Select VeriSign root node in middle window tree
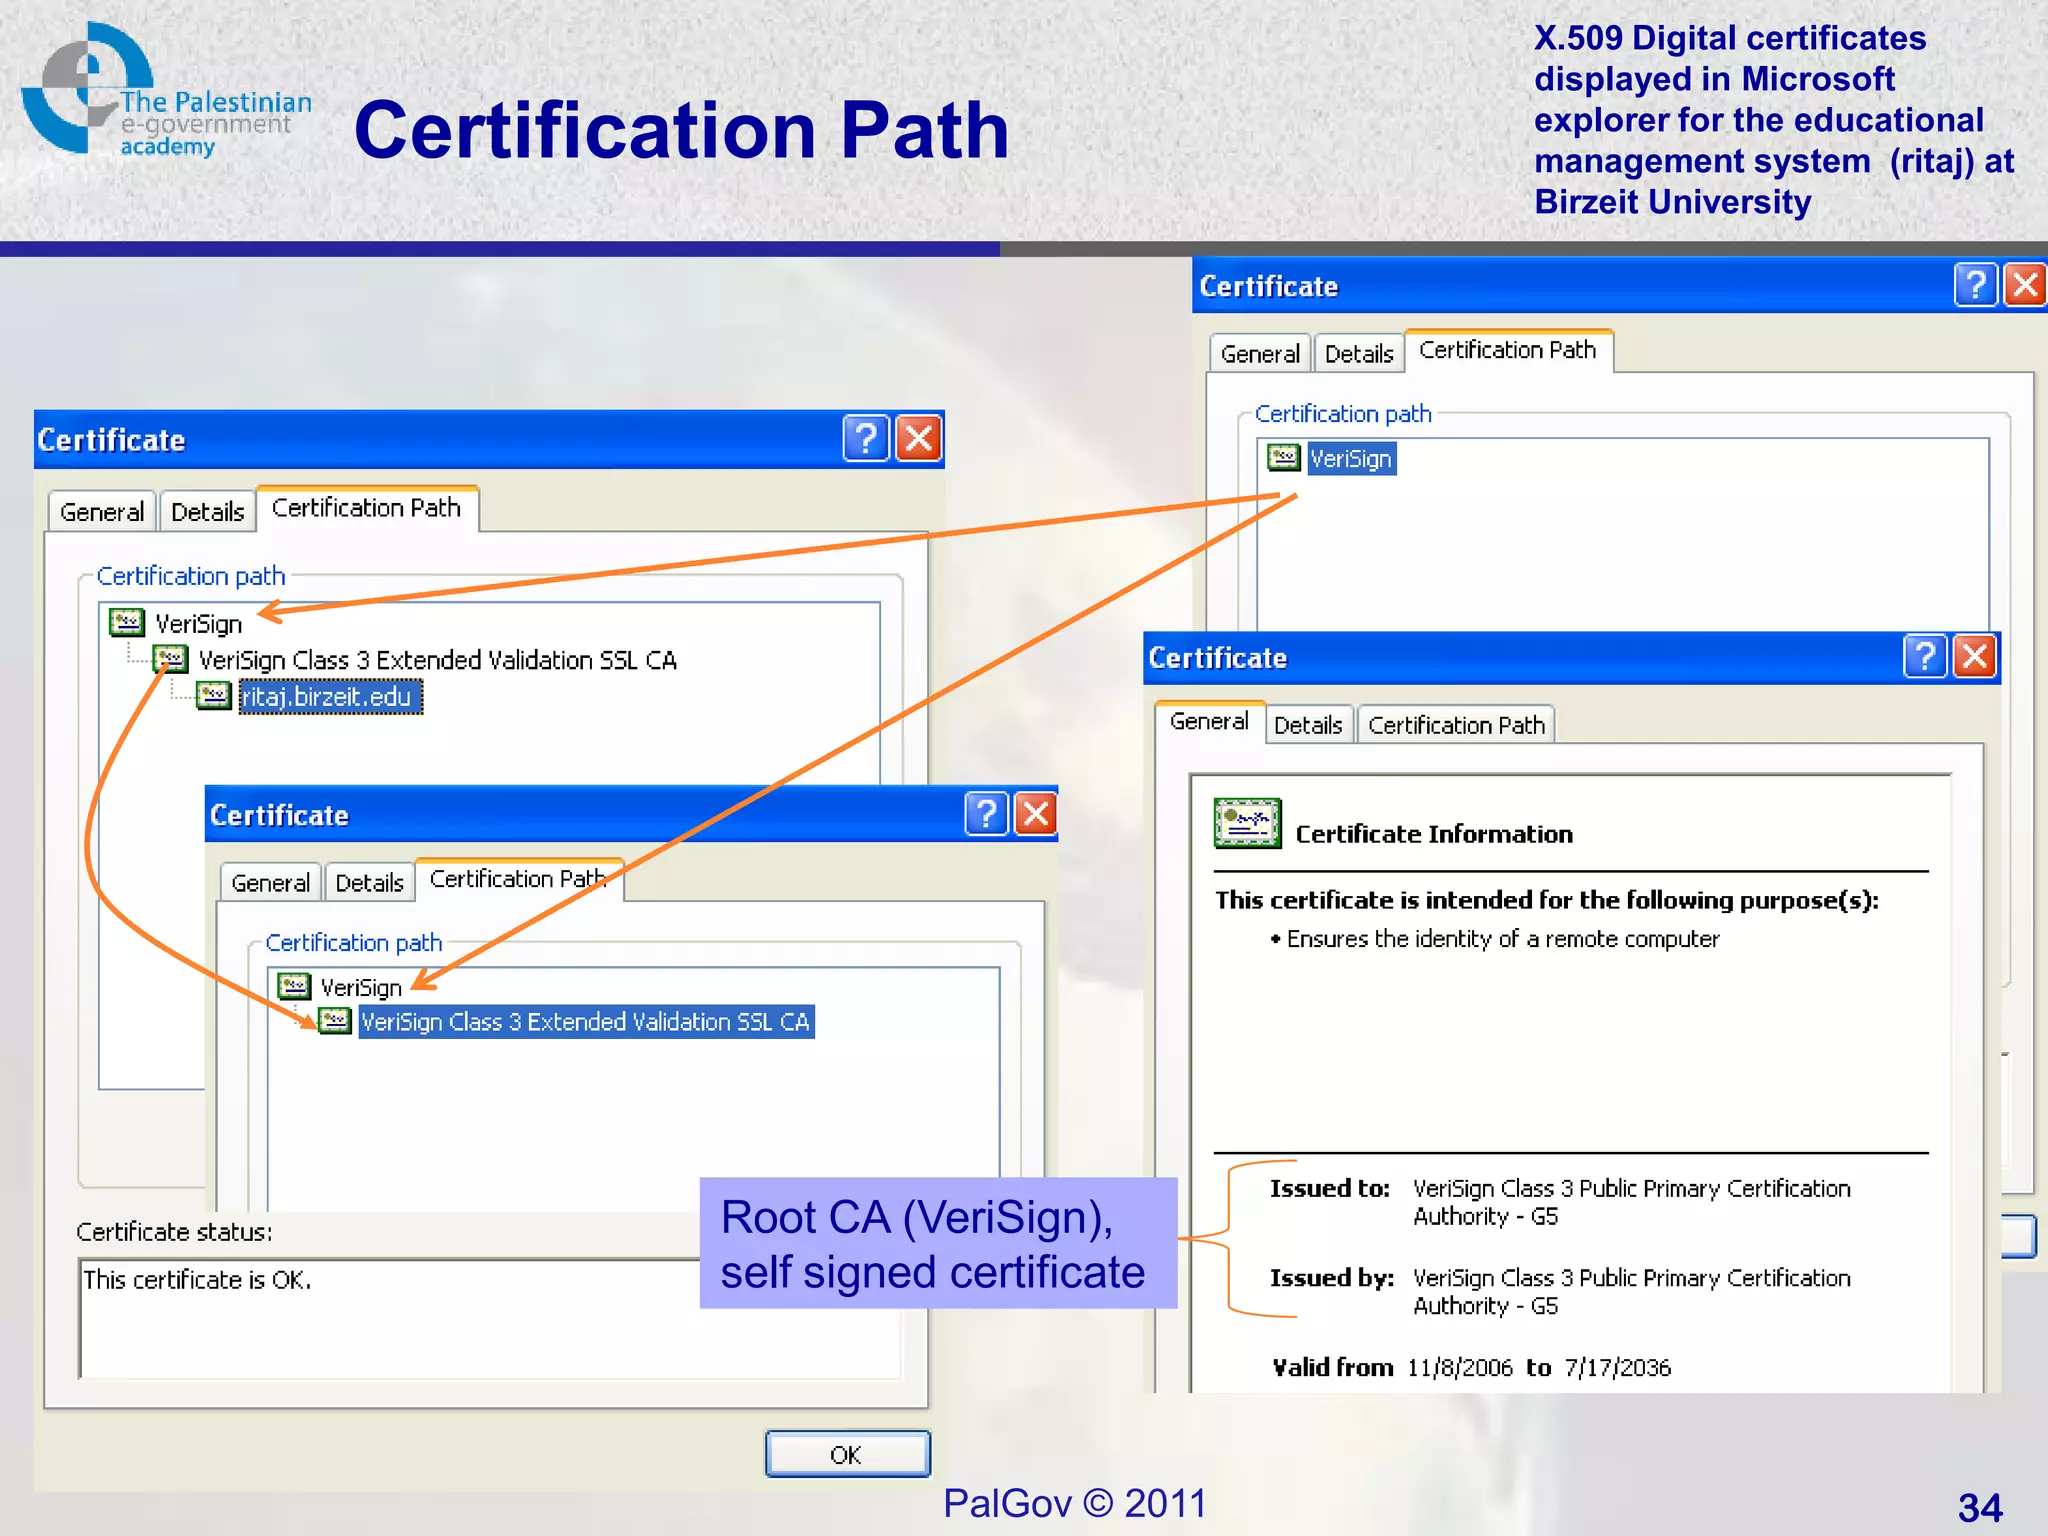 coord(361,987)
